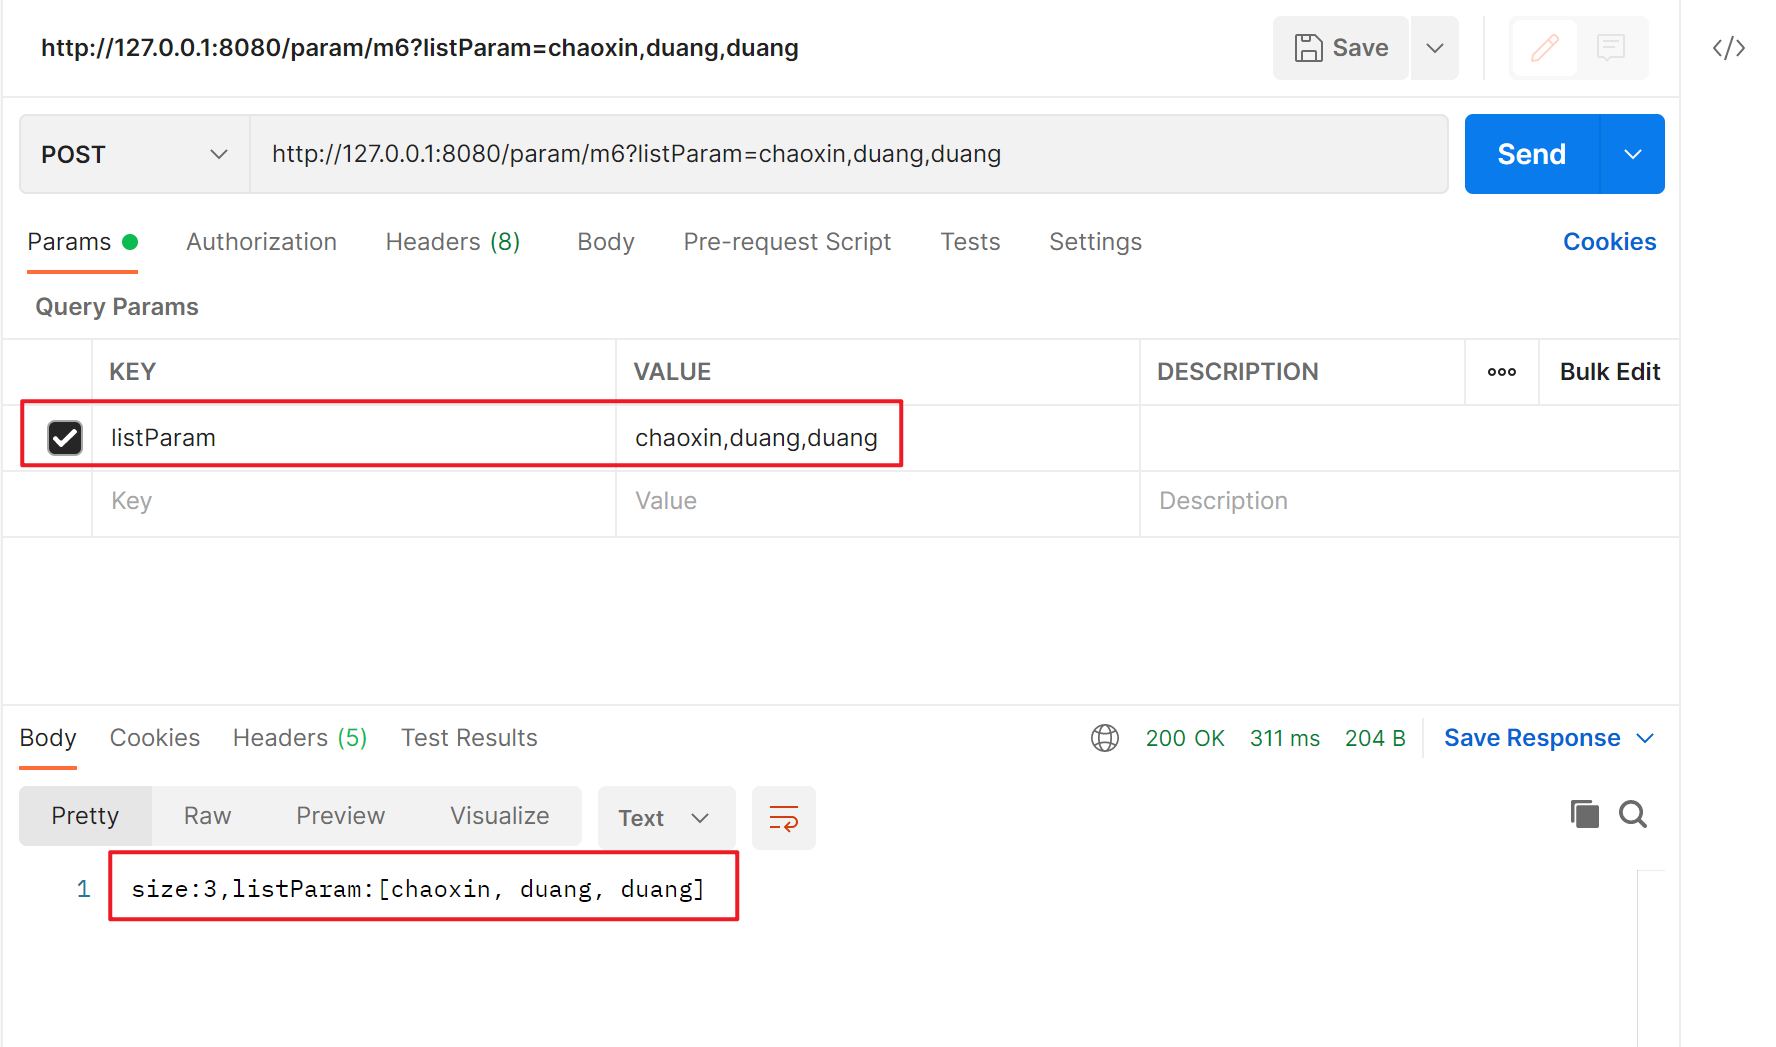Click the copy response icon
This screenshot has width=1776, height=1047.
[1584, 814]
